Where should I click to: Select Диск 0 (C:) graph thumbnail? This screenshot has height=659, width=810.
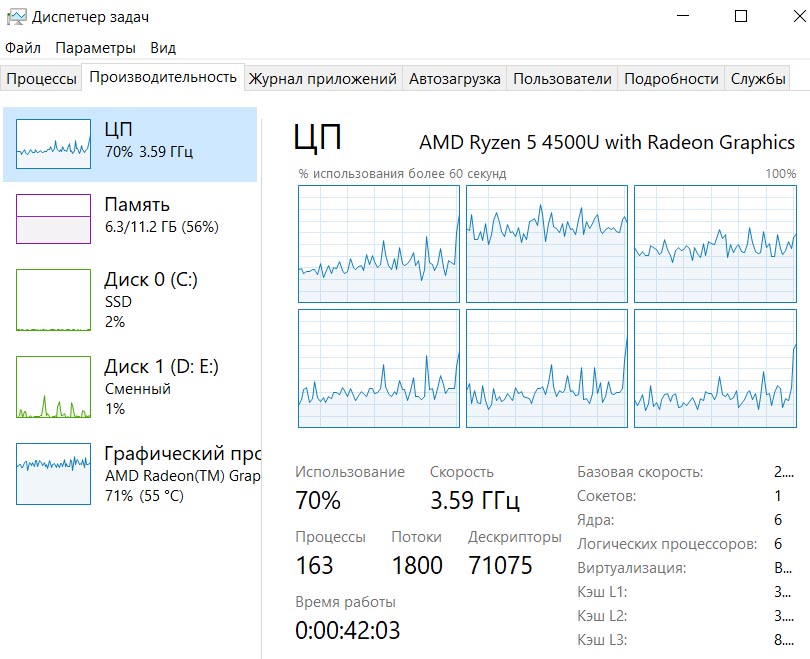(x=53, y=300)
